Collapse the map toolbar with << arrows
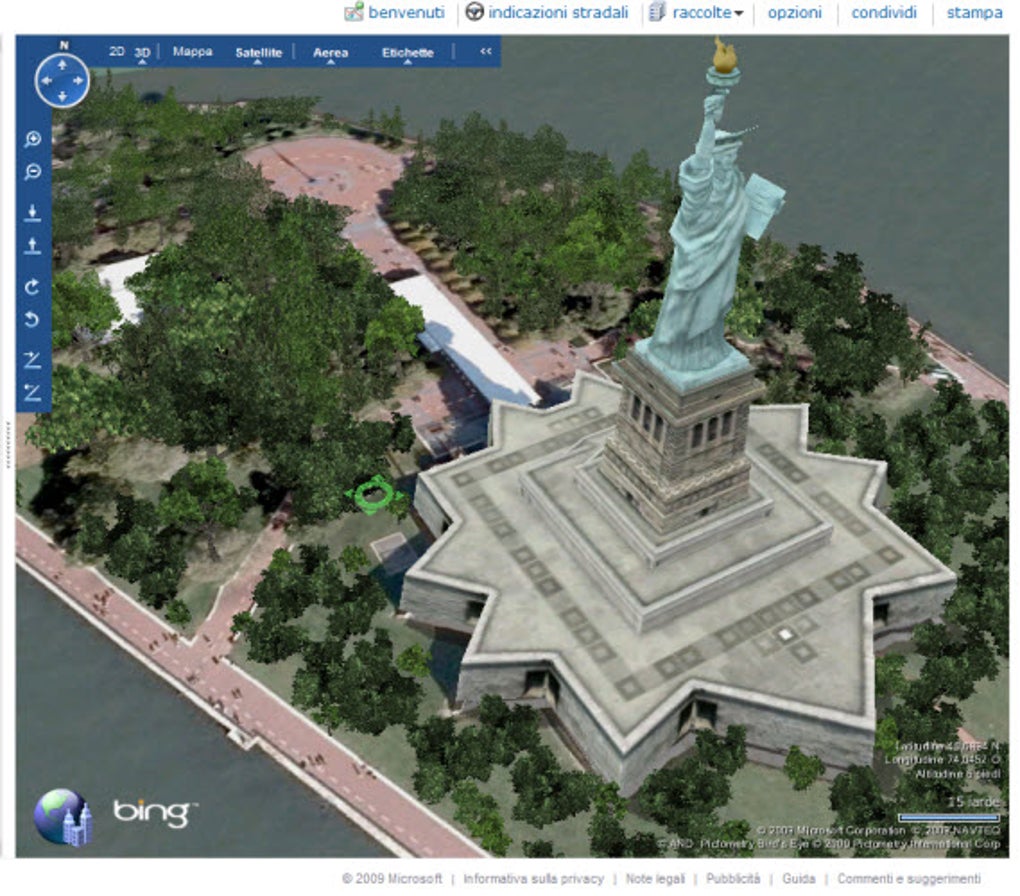1020x896 pixels. coord(486,51)
